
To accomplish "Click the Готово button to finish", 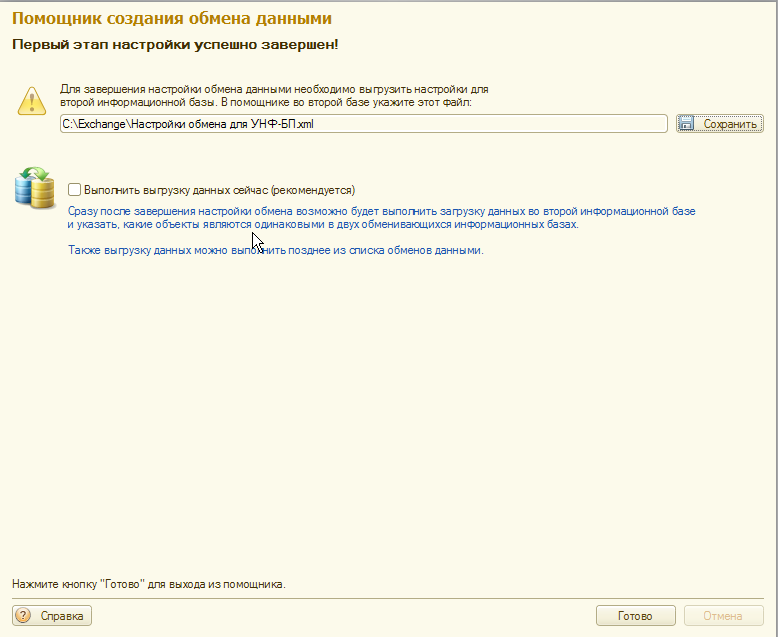I will coord(636,616).
